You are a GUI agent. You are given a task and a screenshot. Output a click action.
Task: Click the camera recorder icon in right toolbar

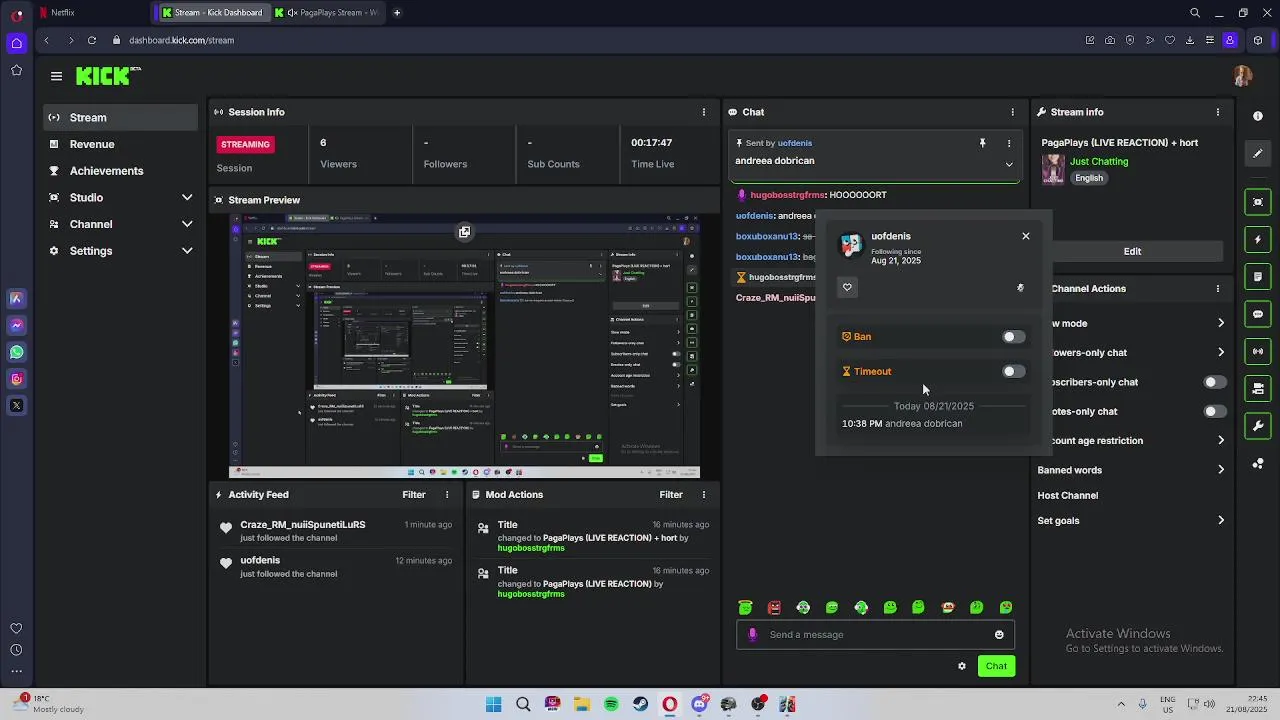(1258, 388)
